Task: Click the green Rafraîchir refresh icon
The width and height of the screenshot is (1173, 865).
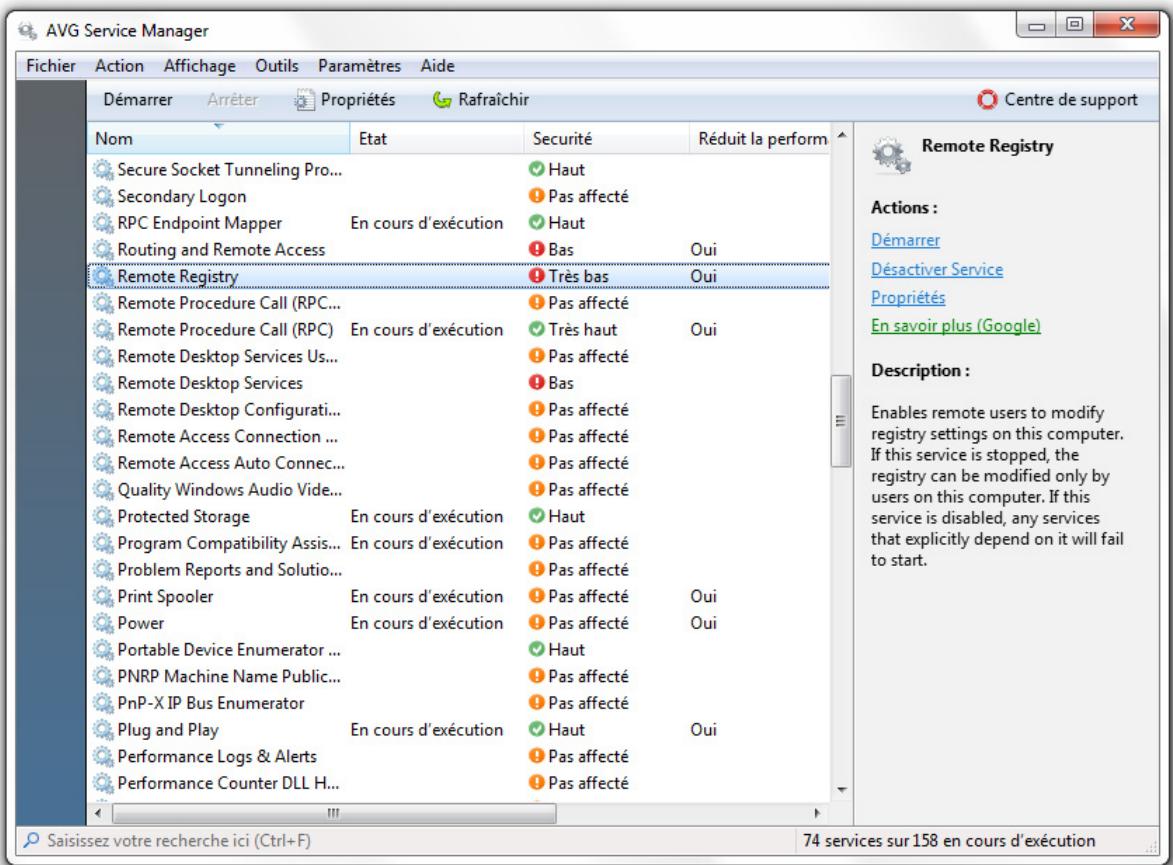Action: pyautogui.click(x=442, y=100)
